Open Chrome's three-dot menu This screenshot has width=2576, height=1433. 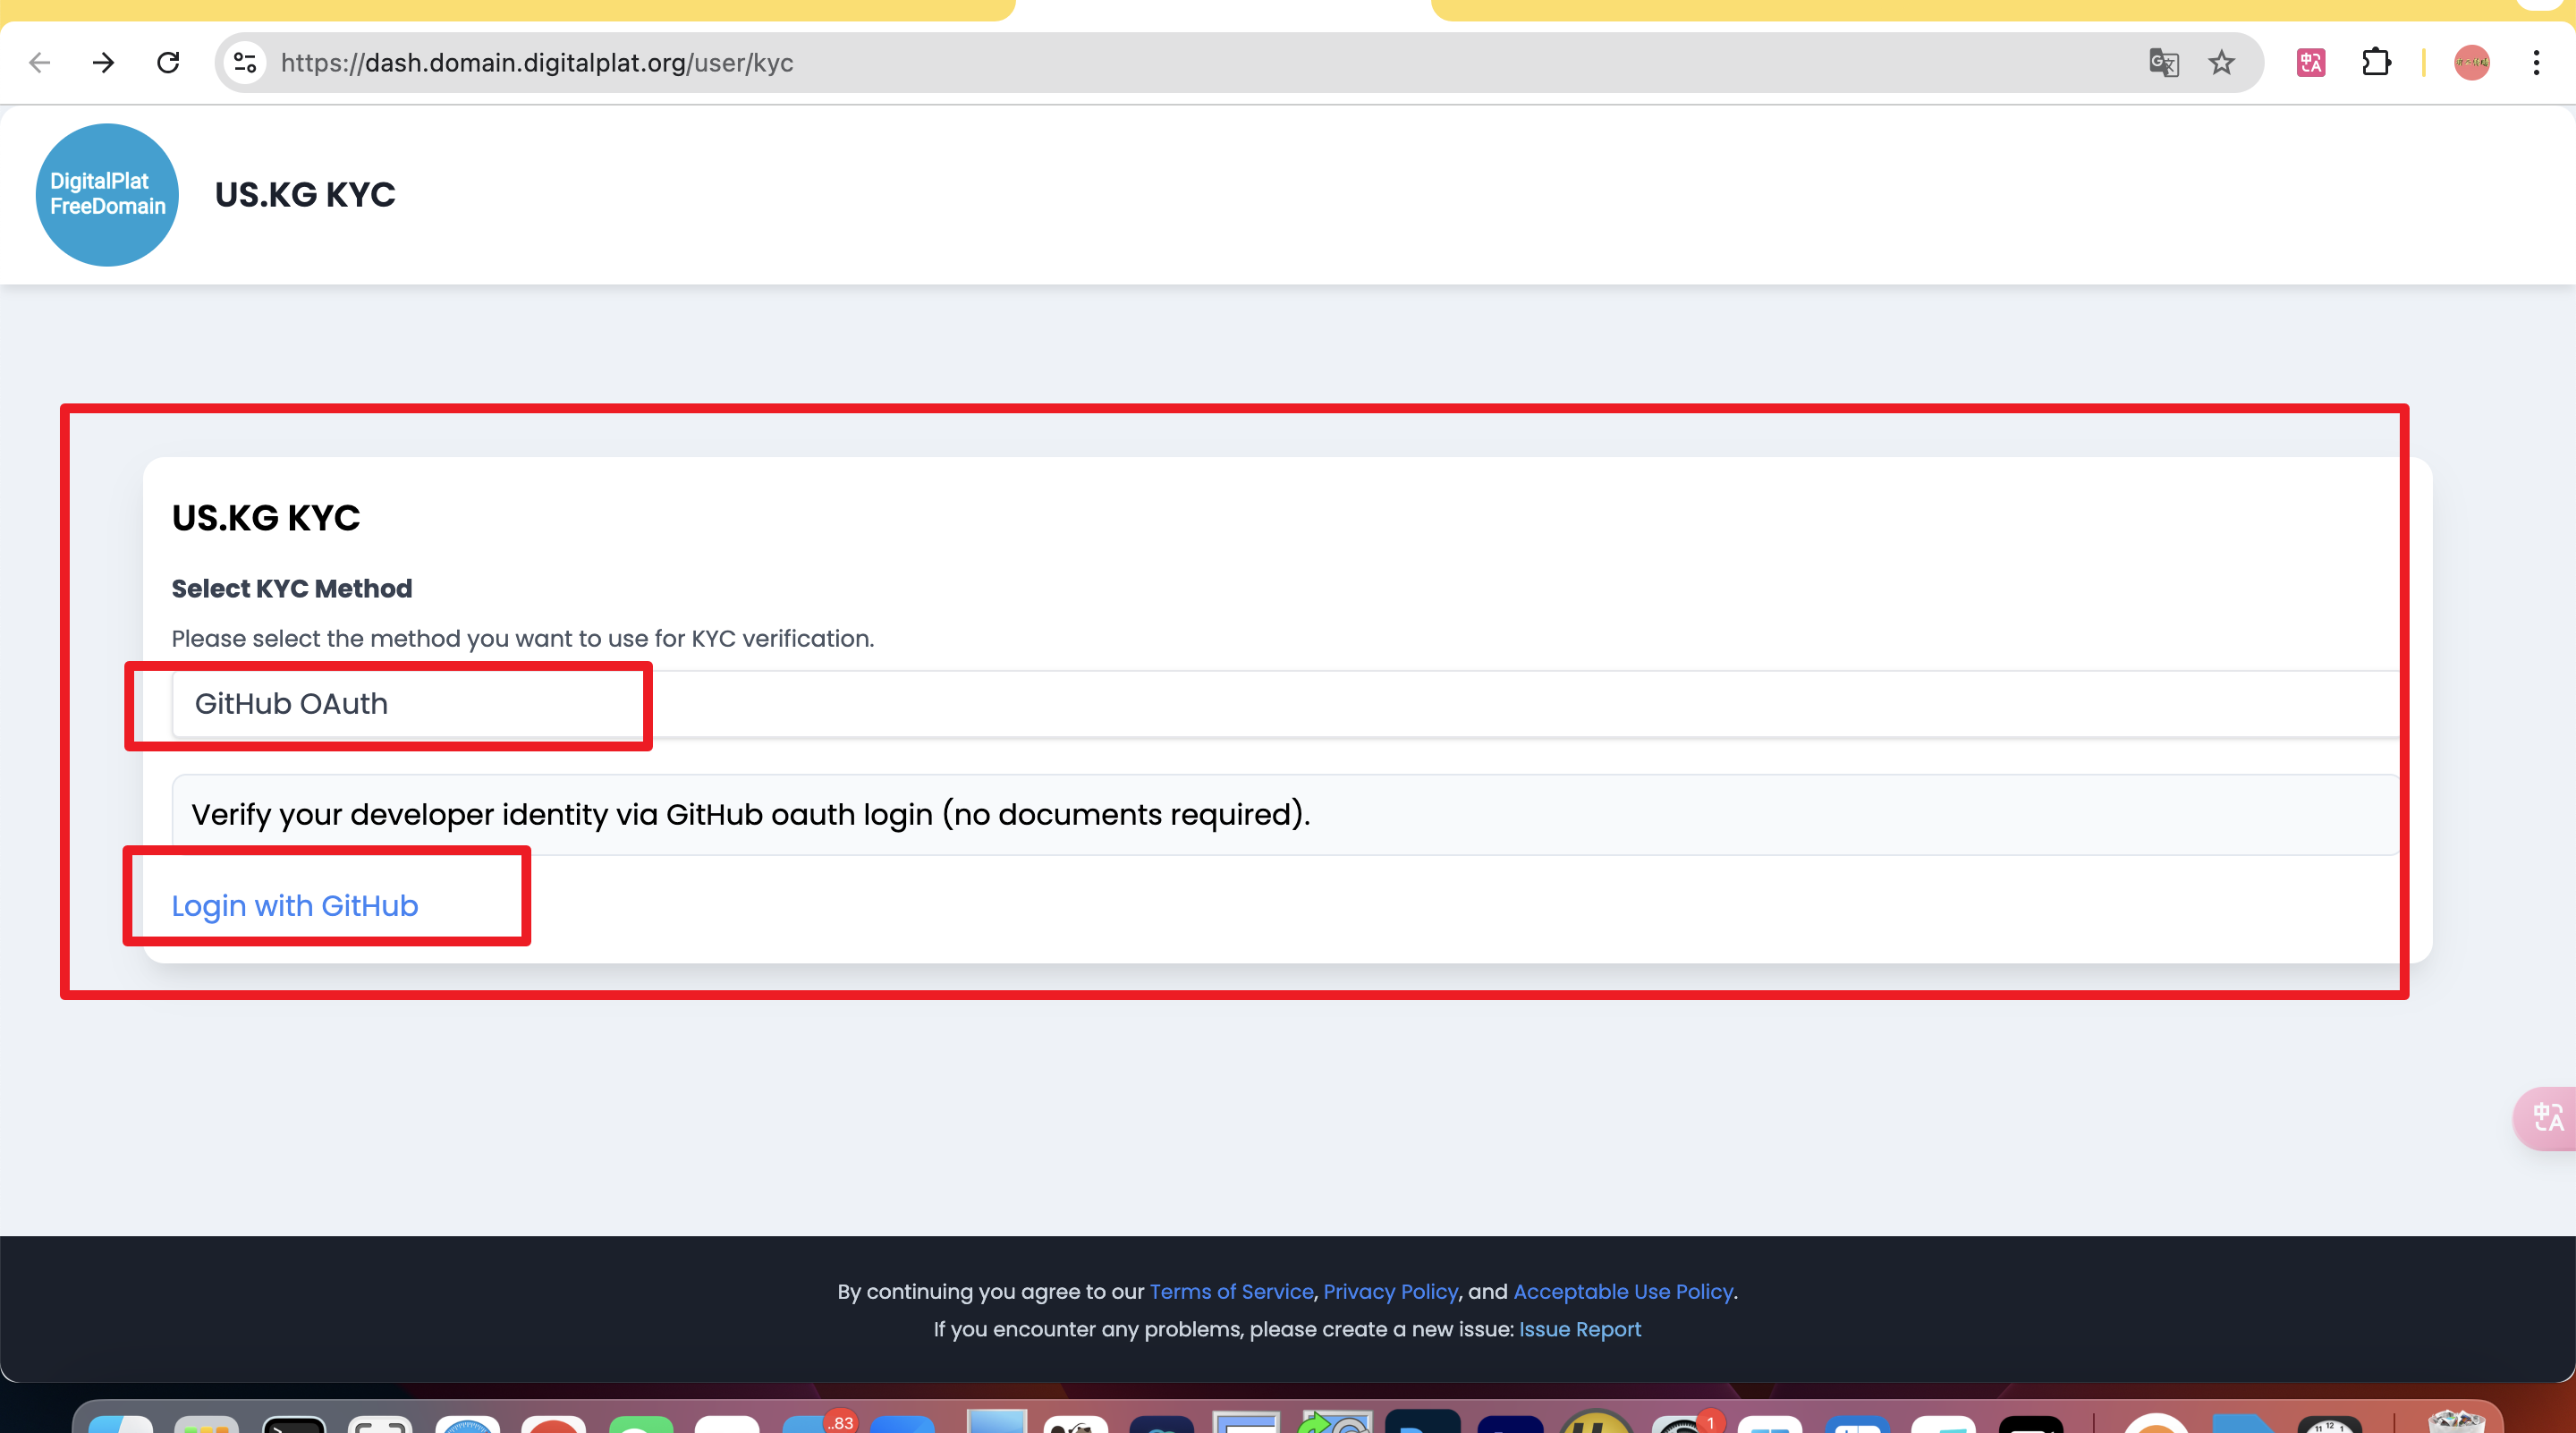point(2536,63)
